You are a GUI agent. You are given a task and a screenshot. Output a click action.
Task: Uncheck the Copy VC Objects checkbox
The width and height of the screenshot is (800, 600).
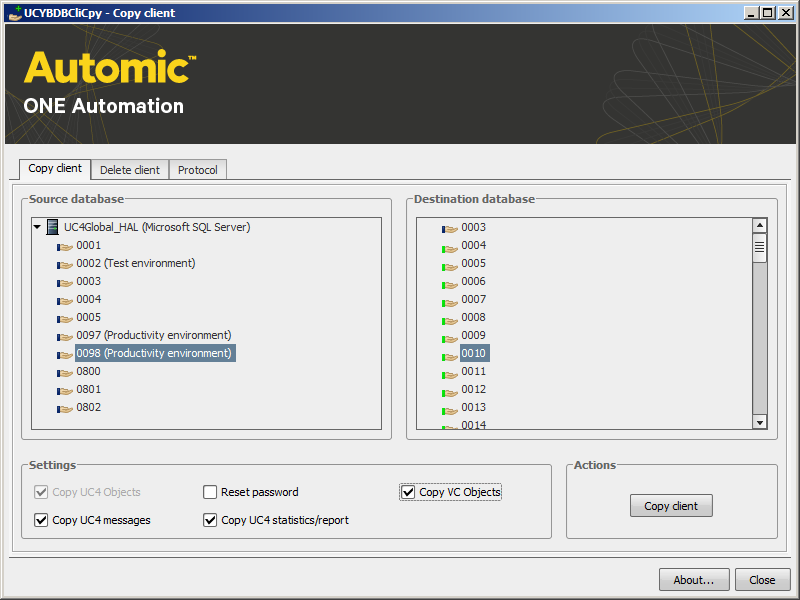(x=408, y=492)
